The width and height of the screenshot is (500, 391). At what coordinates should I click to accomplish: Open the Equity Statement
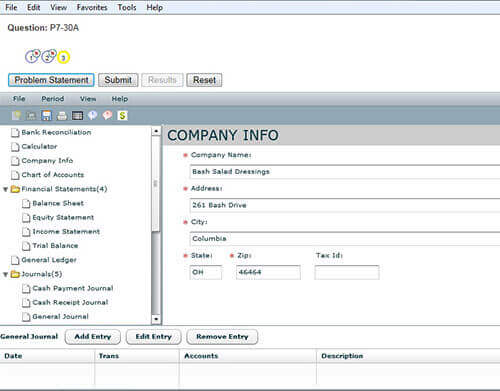pos(58,218)
